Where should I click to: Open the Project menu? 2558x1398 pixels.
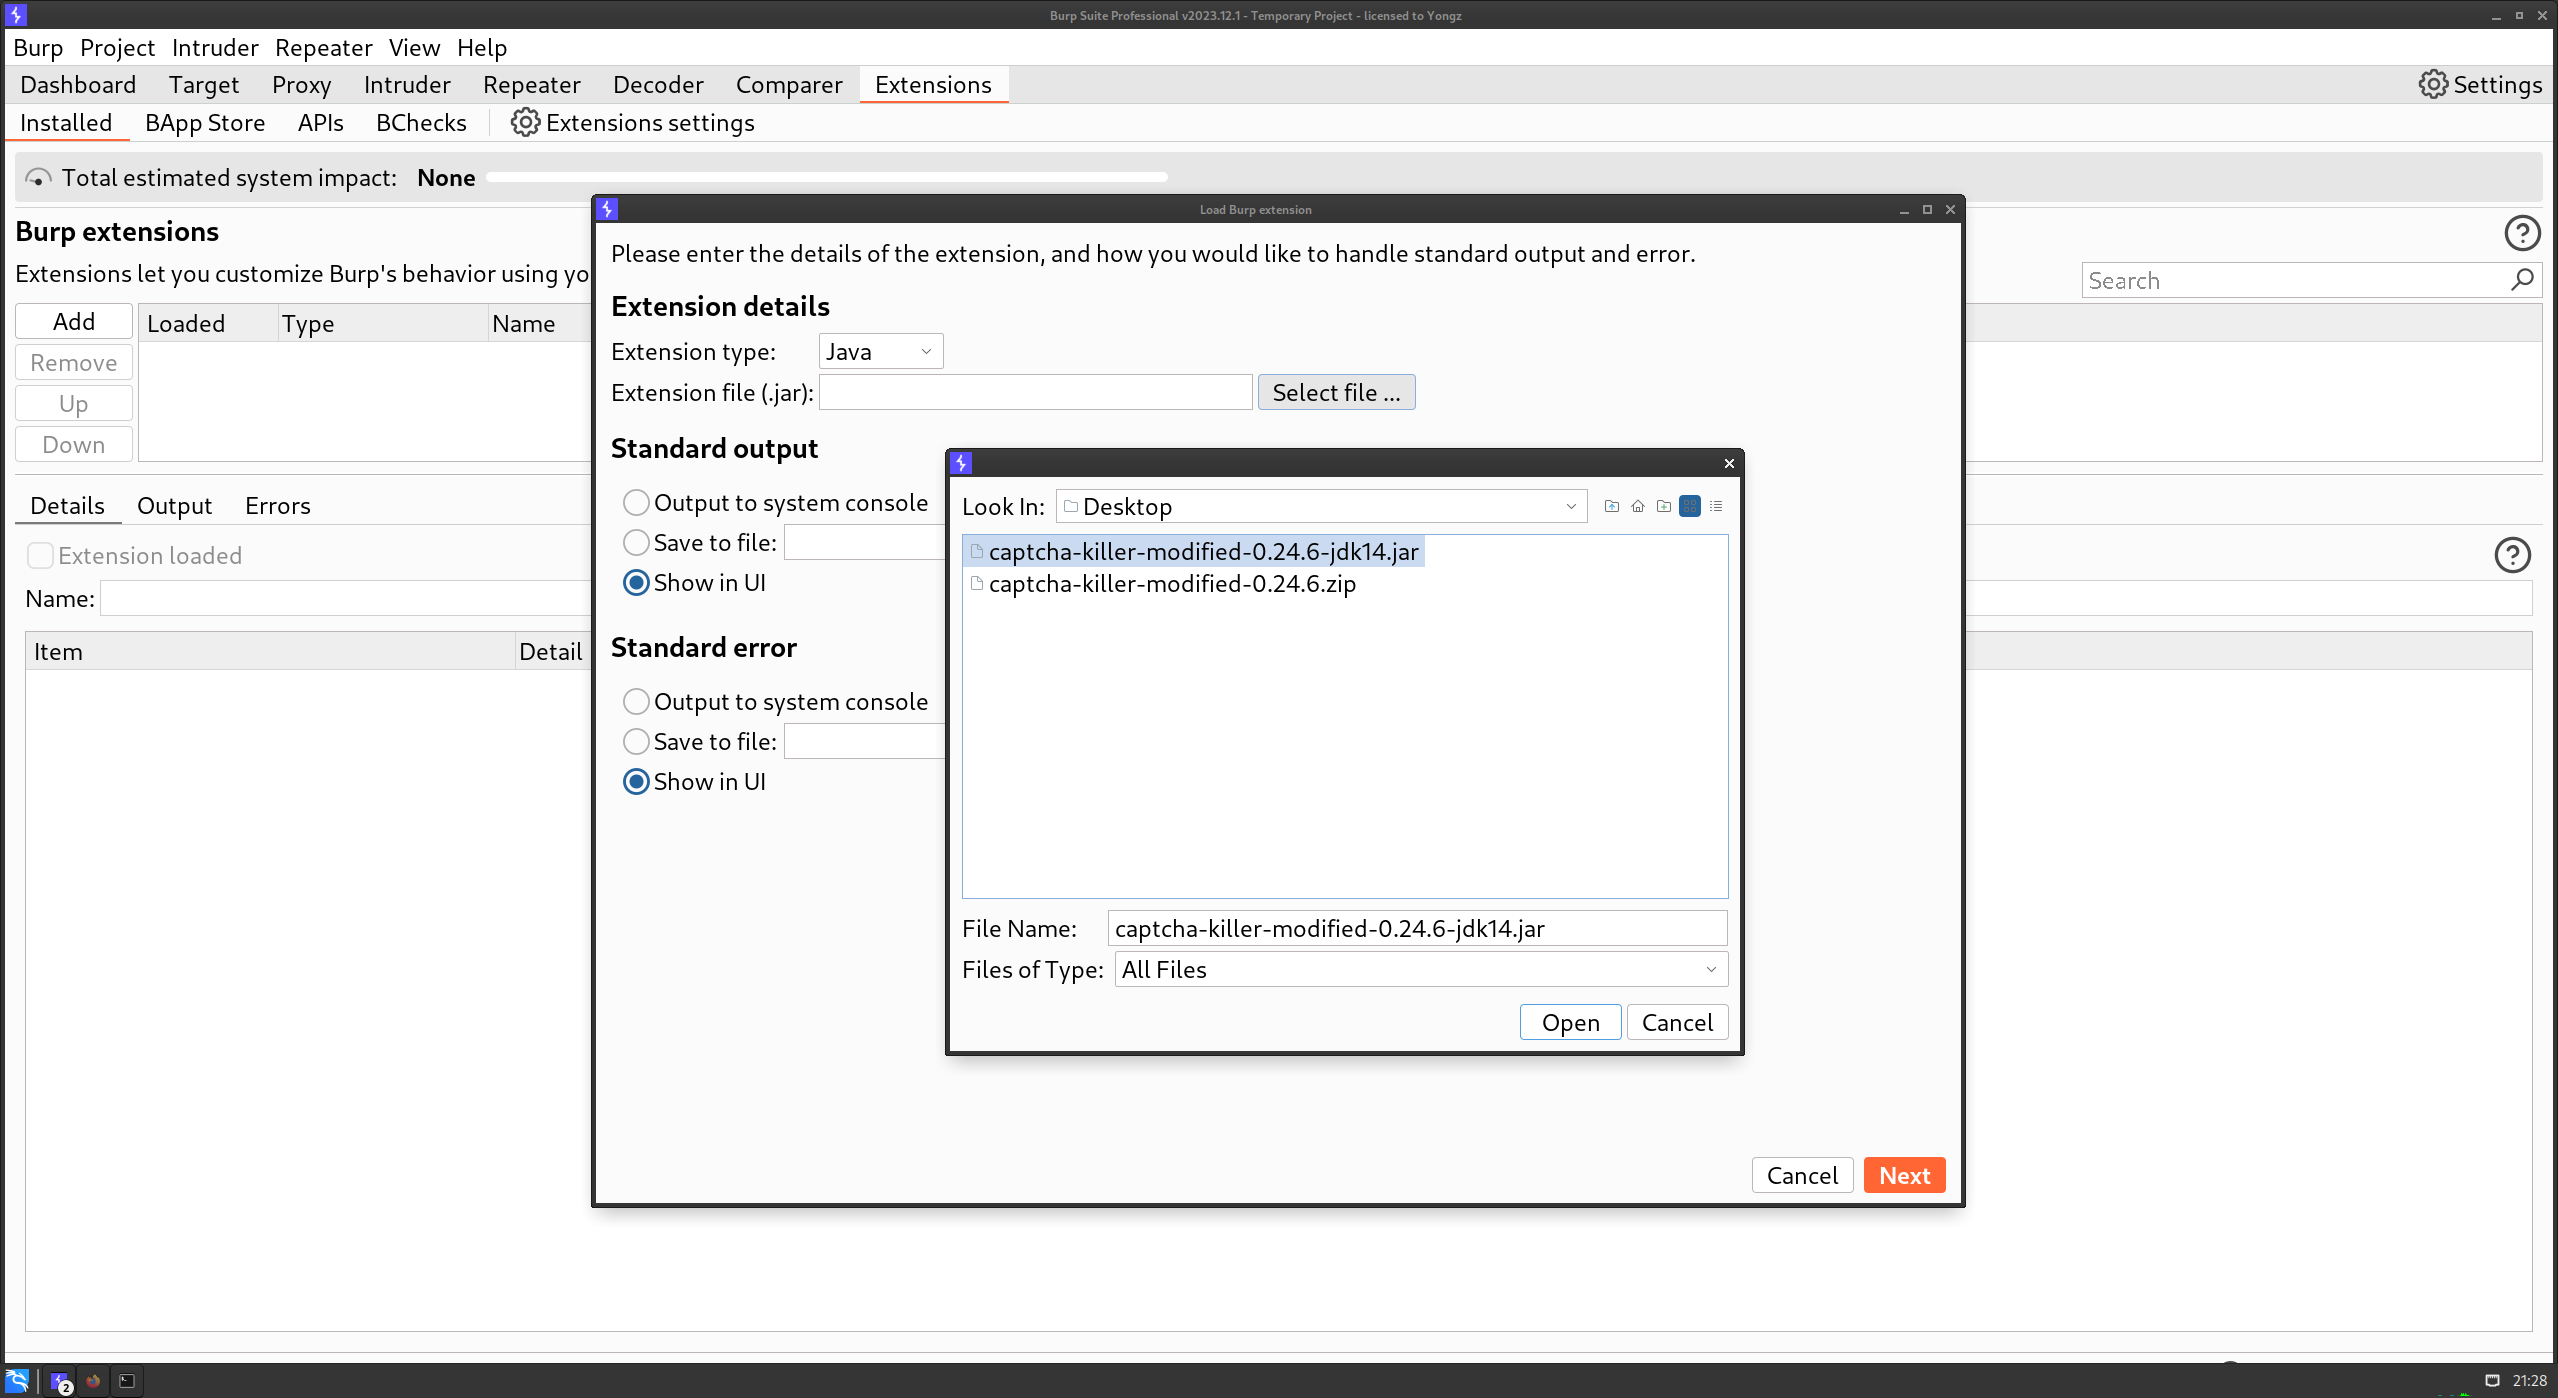tap(117, 47)
